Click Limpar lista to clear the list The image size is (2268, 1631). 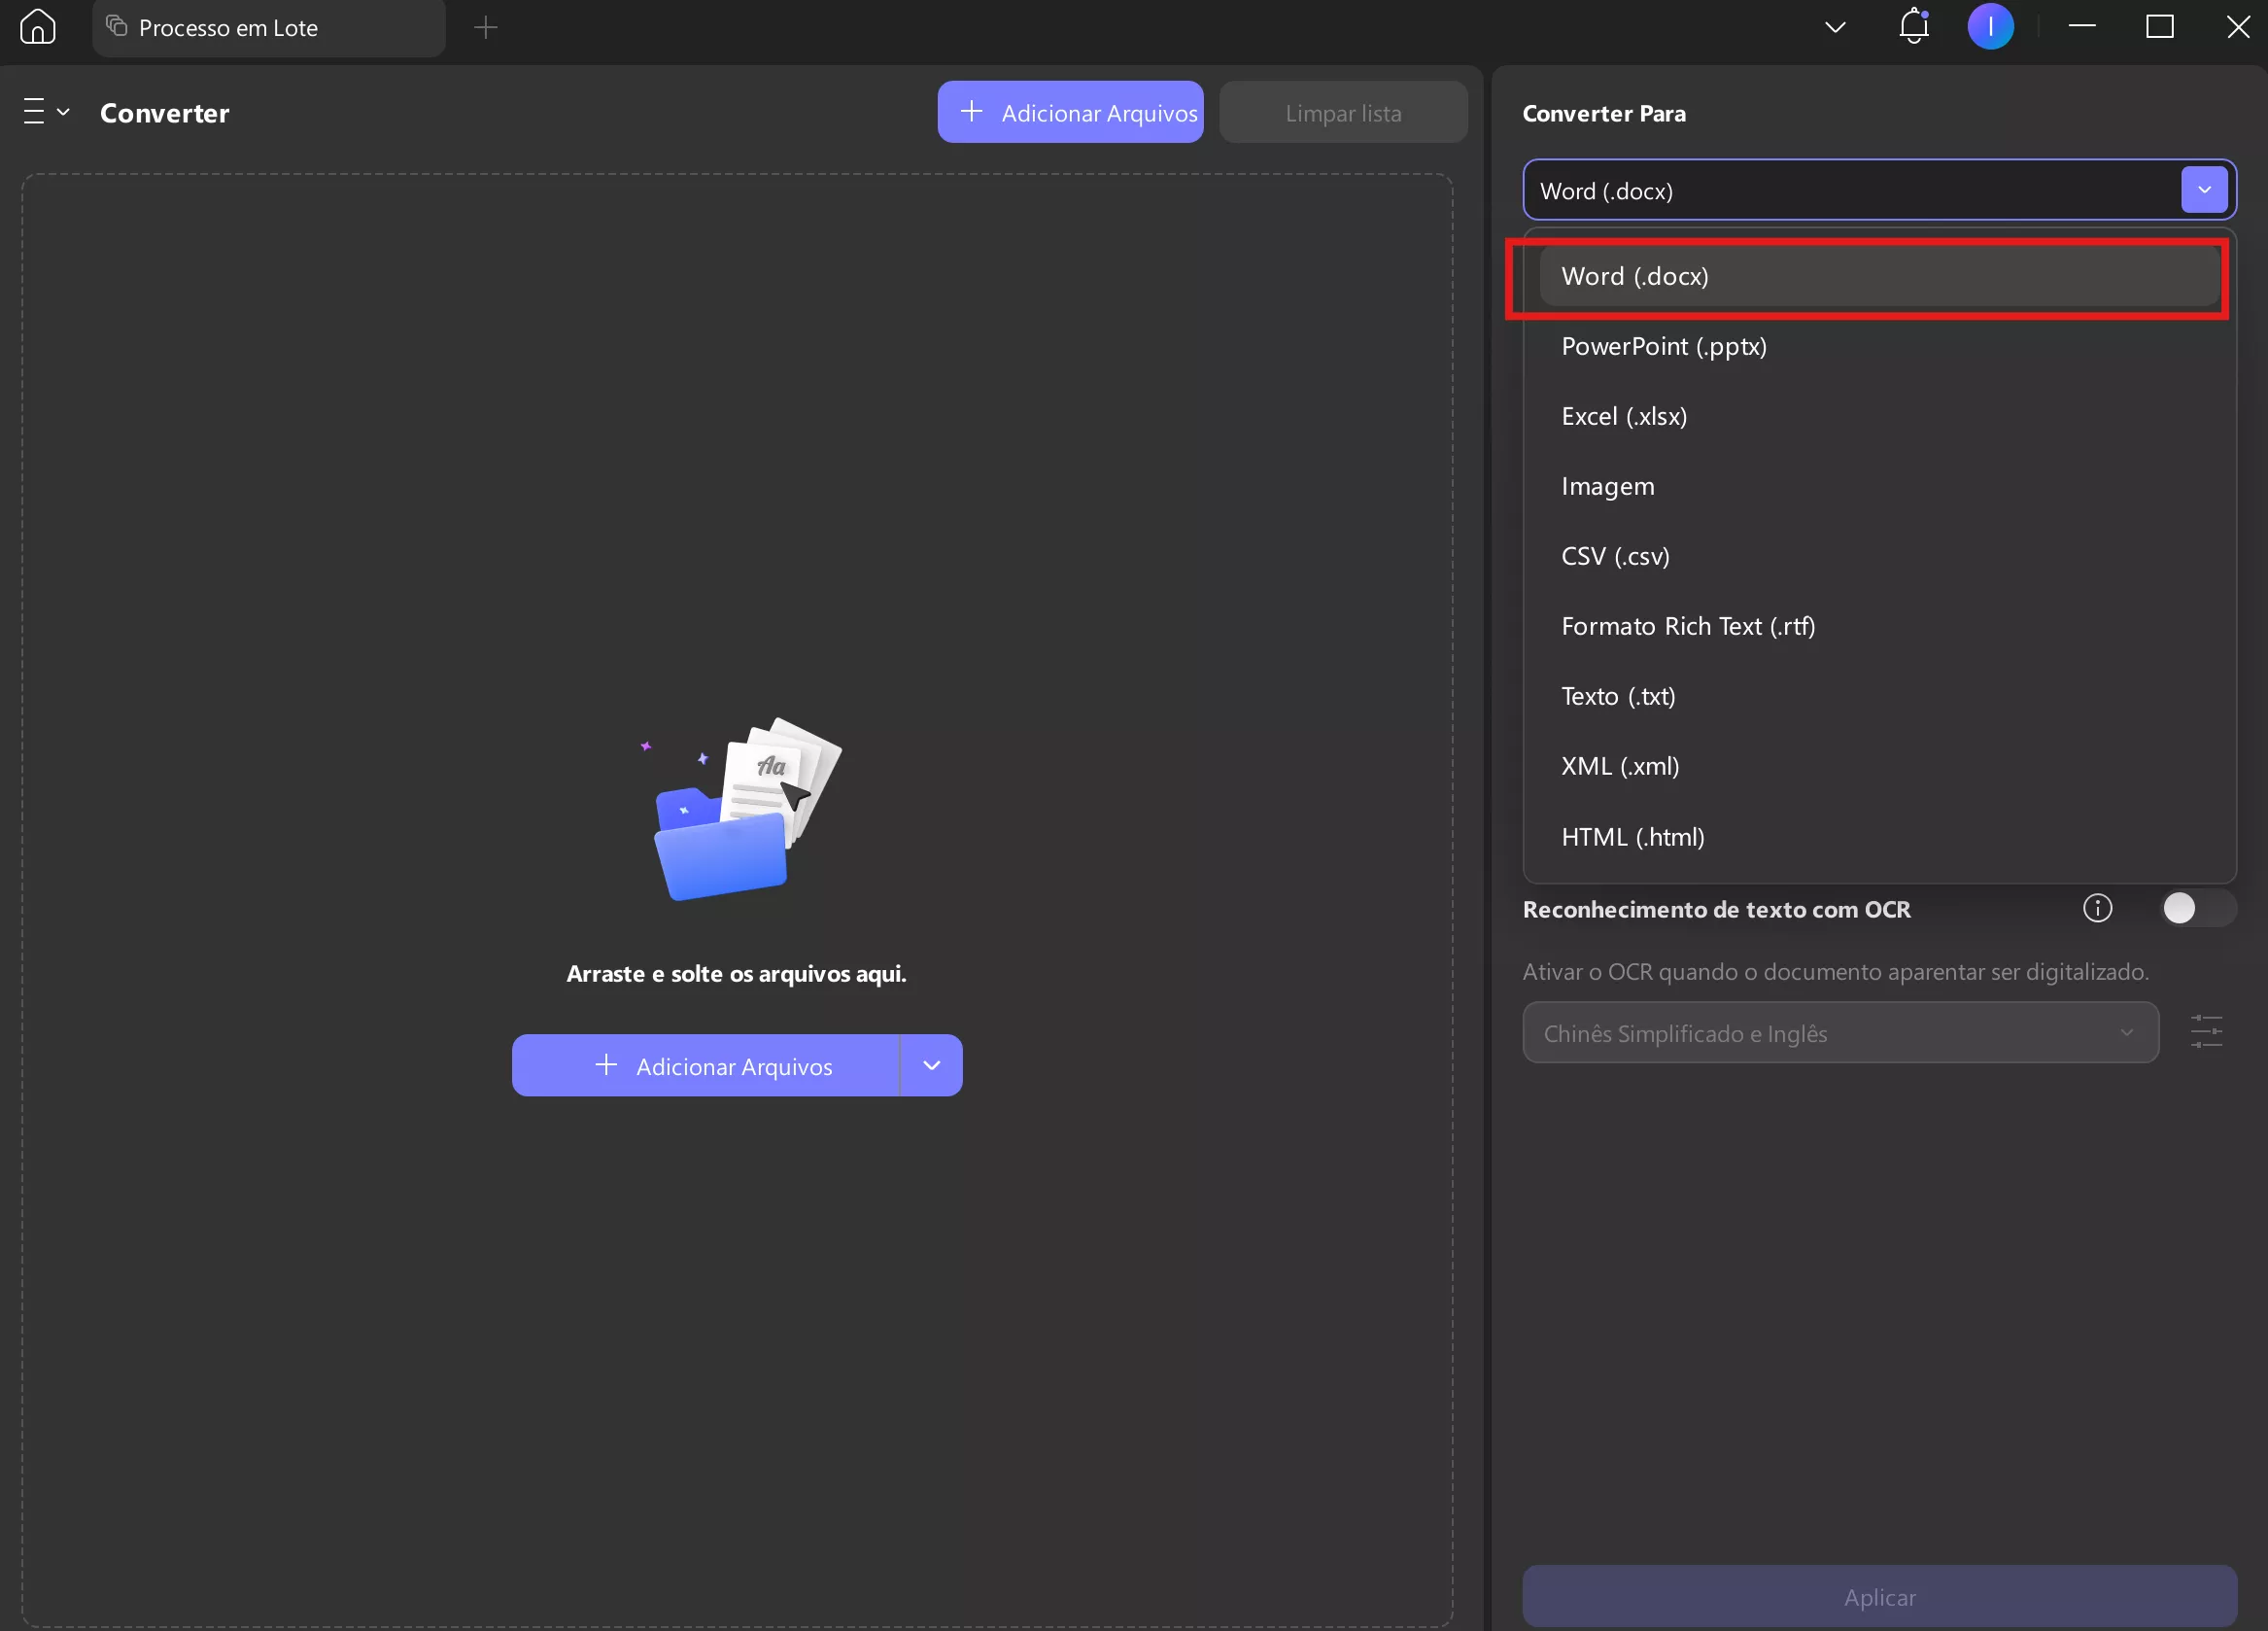(1343, 112)
